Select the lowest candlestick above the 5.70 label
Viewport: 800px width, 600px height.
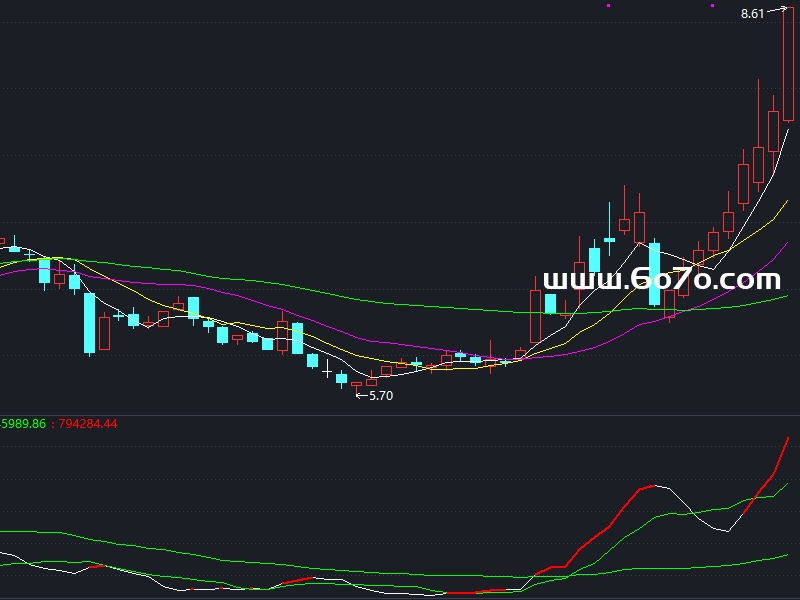coord(357,384)
